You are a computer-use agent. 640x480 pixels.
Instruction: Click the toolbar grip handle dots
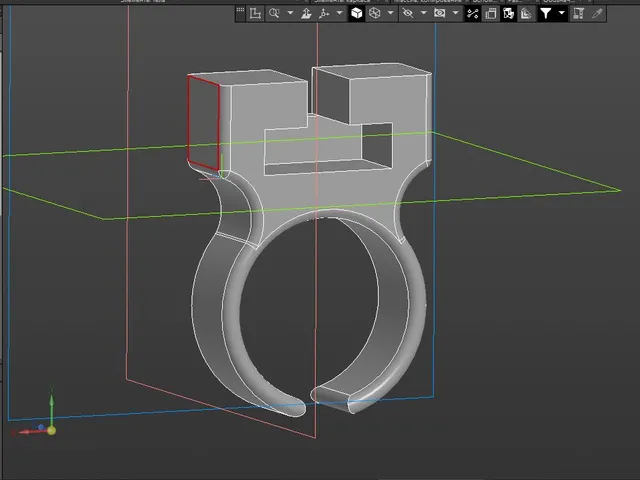(240, 11)
